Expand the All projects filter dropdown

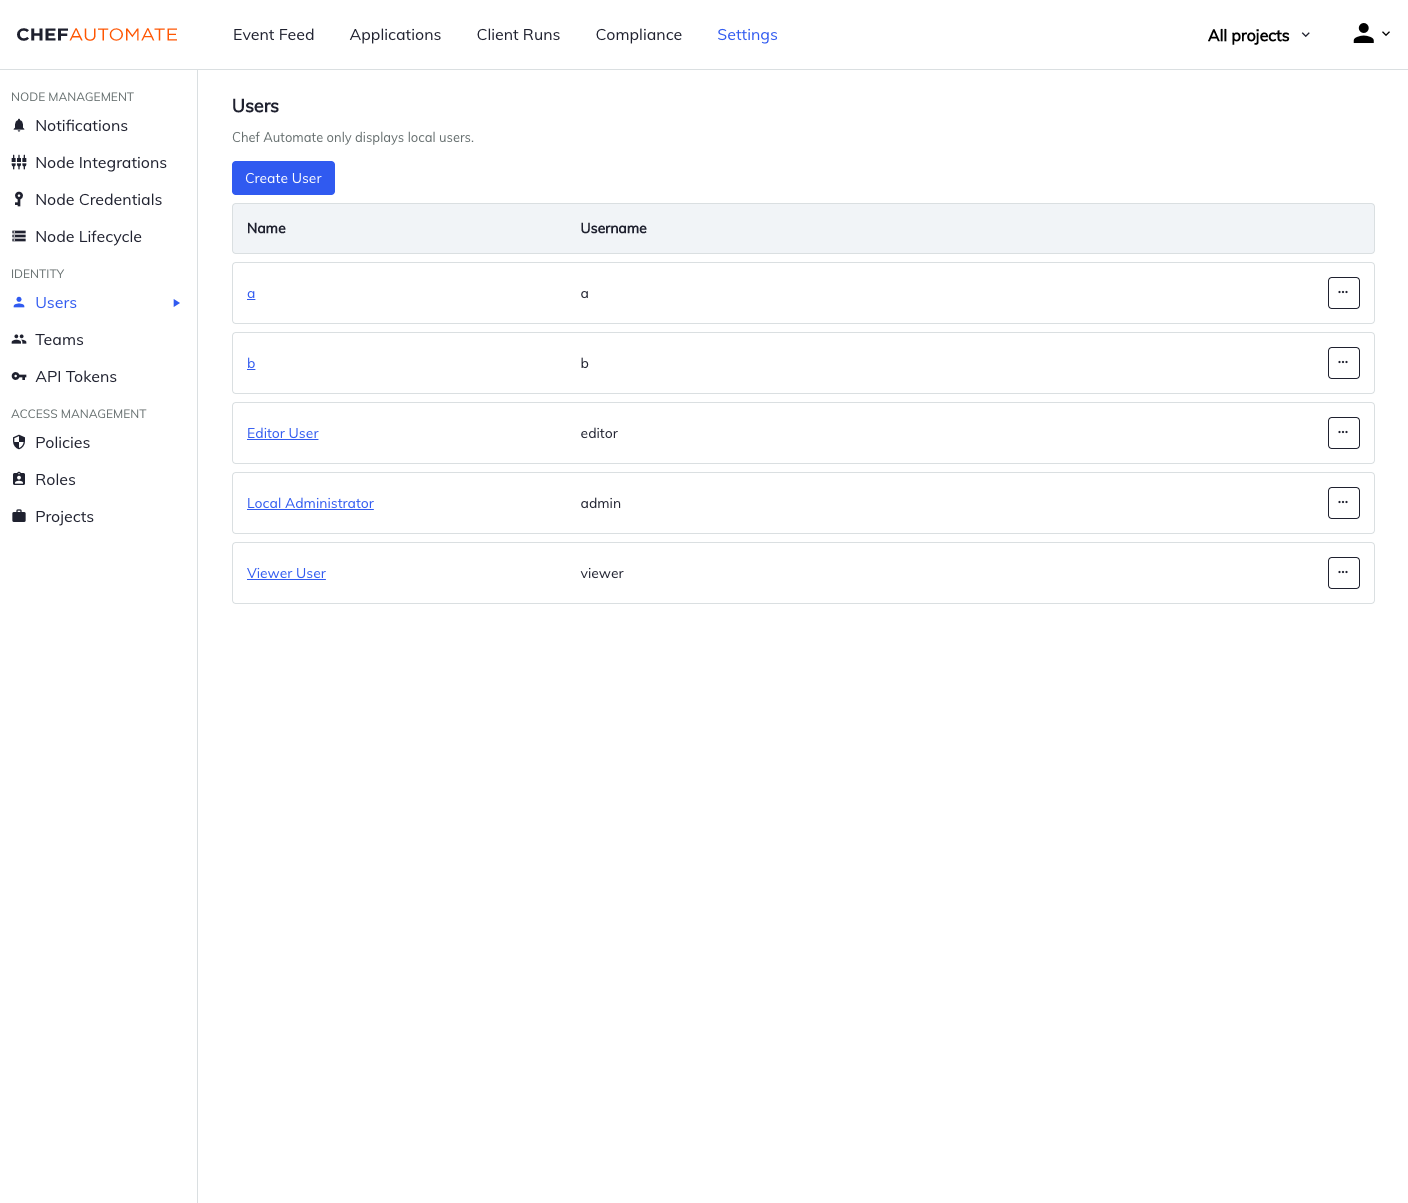(1259, 35)
